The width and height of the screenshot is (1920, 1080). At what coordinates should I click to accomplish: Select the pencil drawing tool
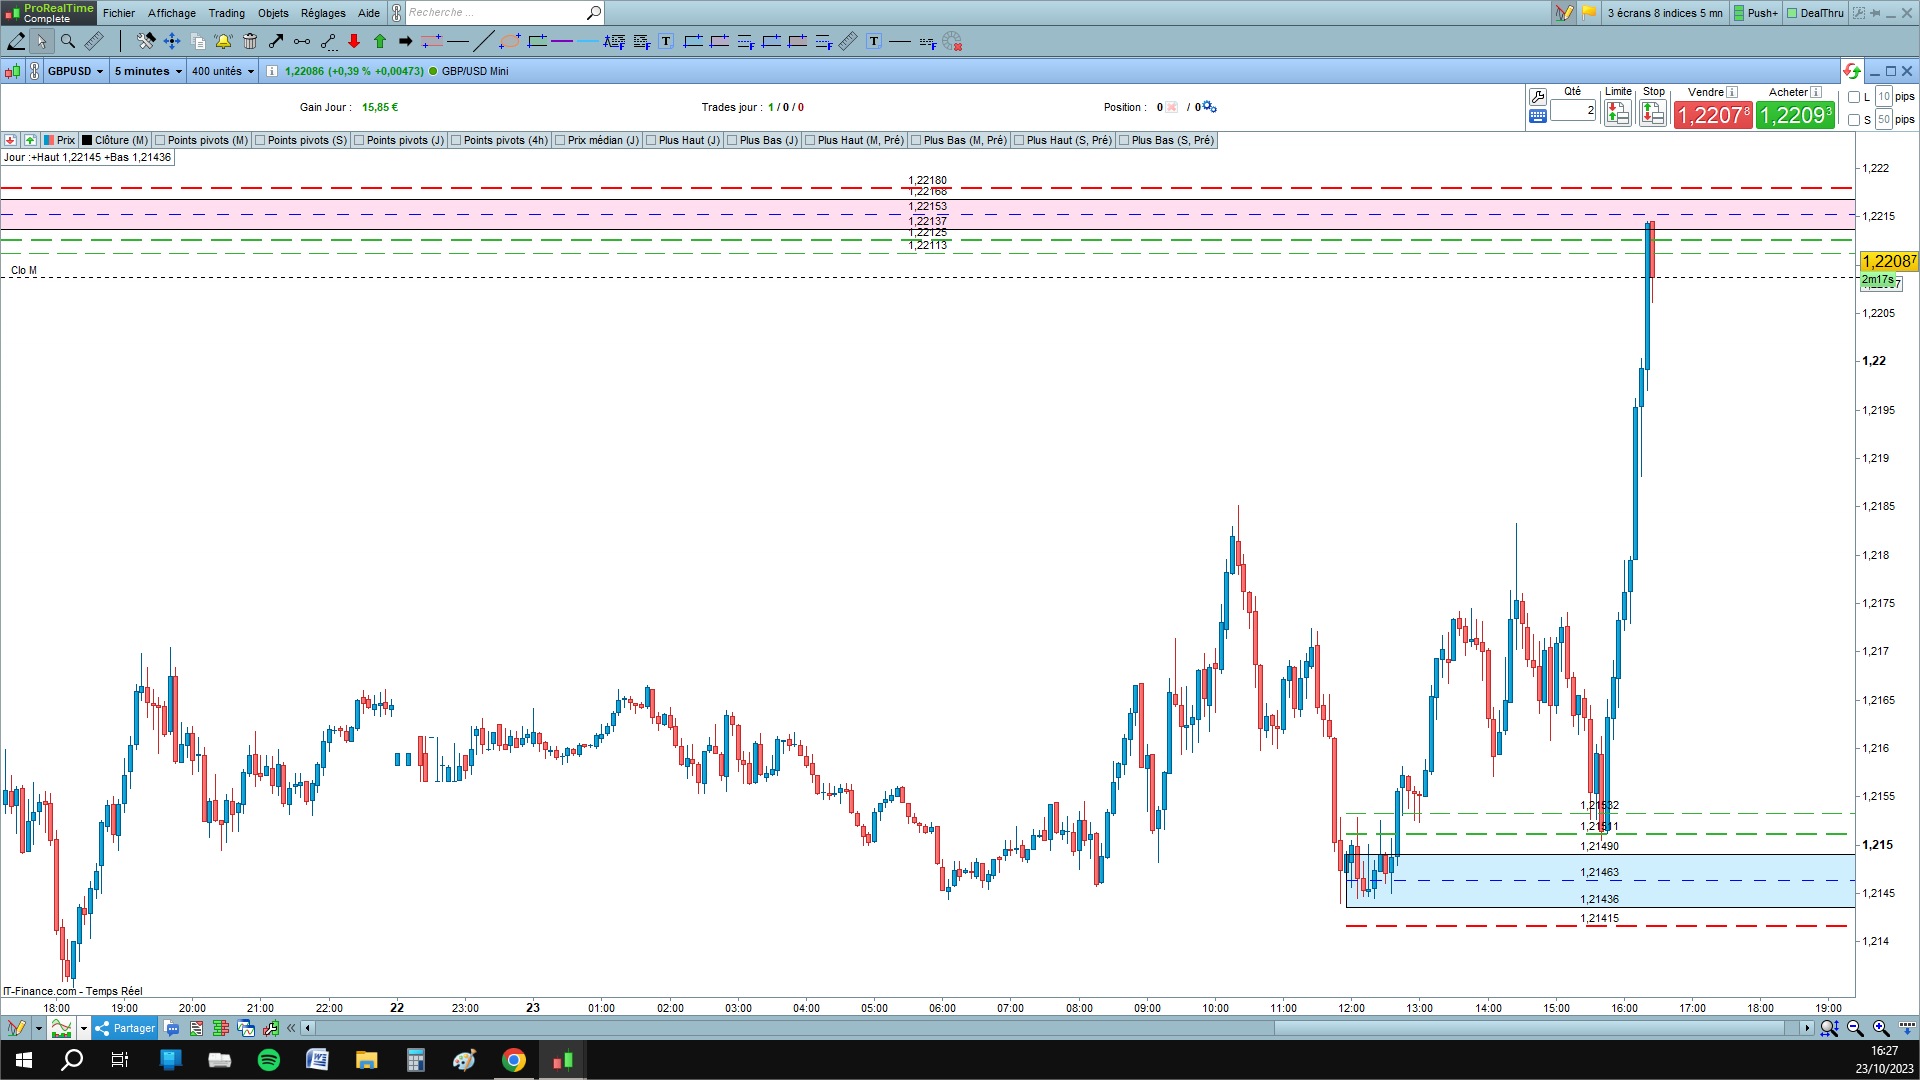click(16, 41)
